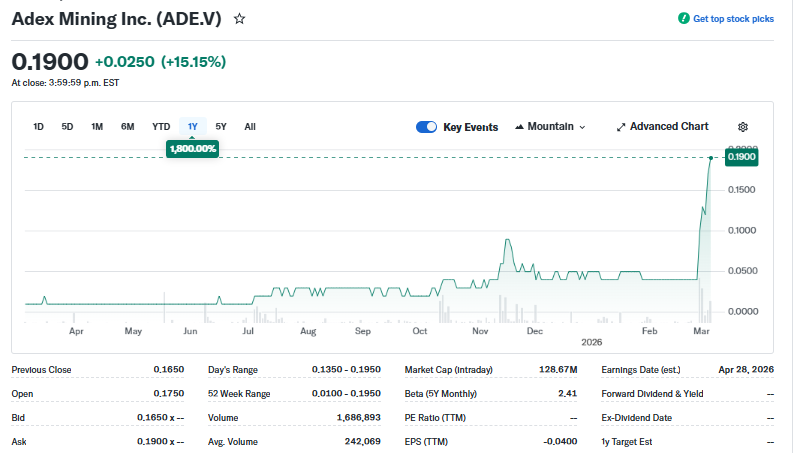The image size is (798, 453).
Task: Choose the 1Y range tab
Action: 192,127
